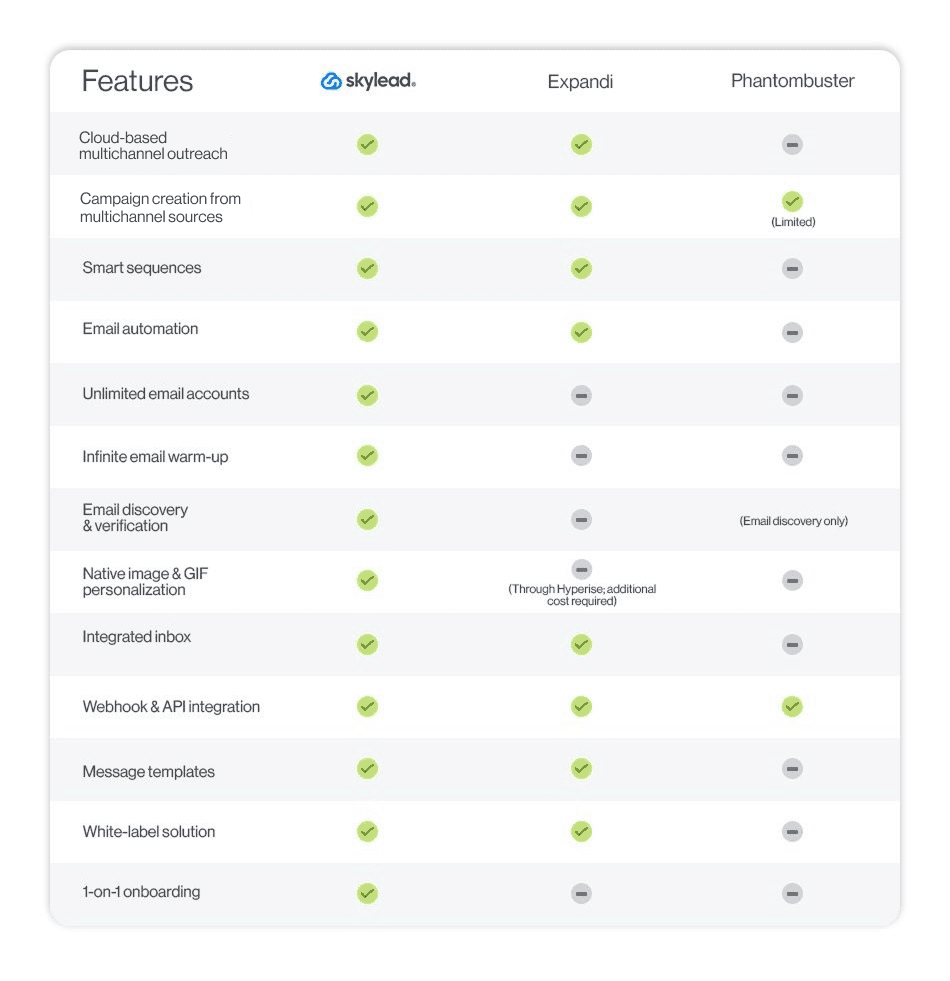Click Skylead checkmark for Smart sequences
The height and width of the screenshot is (981, 950).
367,268
